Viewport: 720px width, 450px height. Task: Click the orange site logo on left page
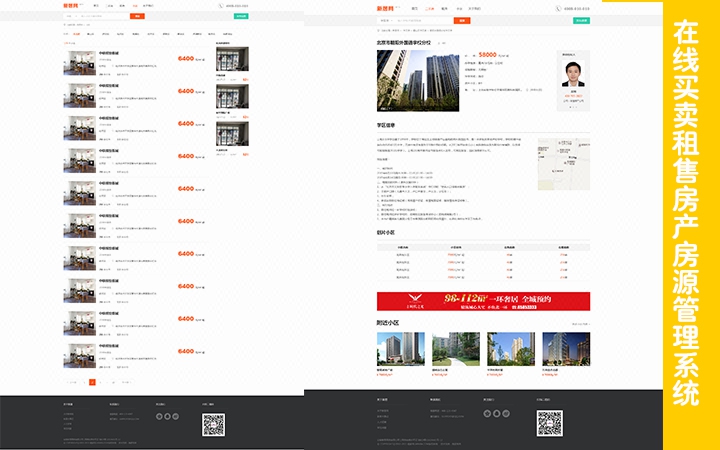[71, 6]
